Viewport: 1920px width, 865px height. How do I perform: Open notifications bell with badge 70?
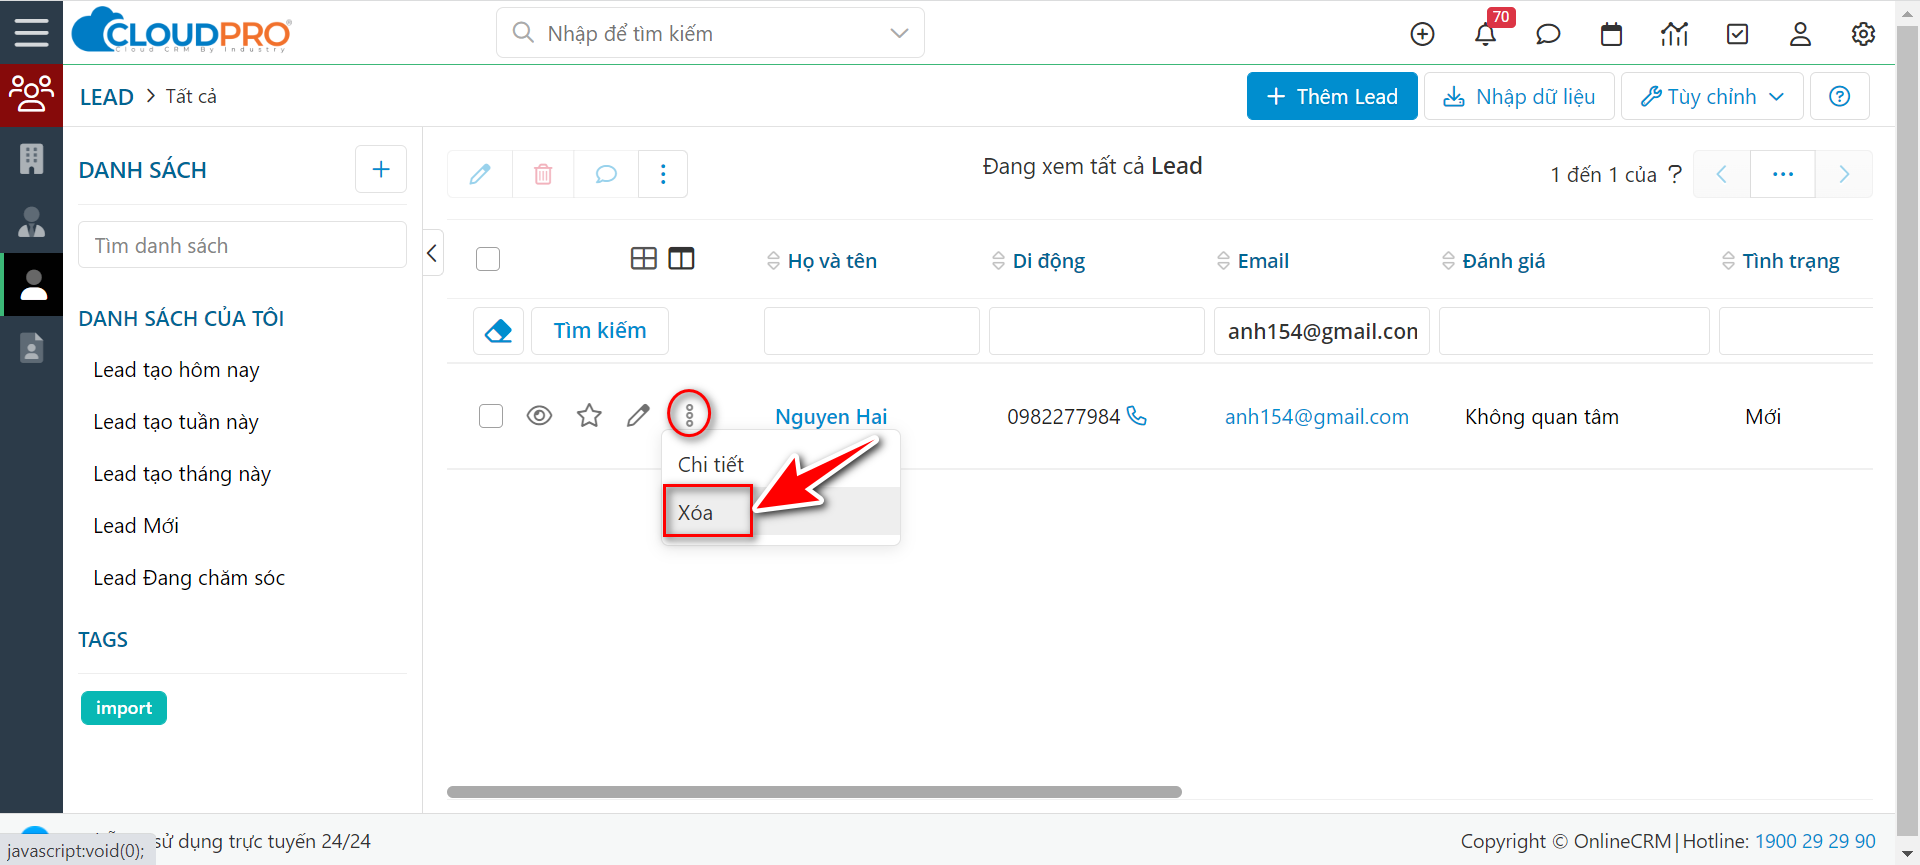[1486, 34]
